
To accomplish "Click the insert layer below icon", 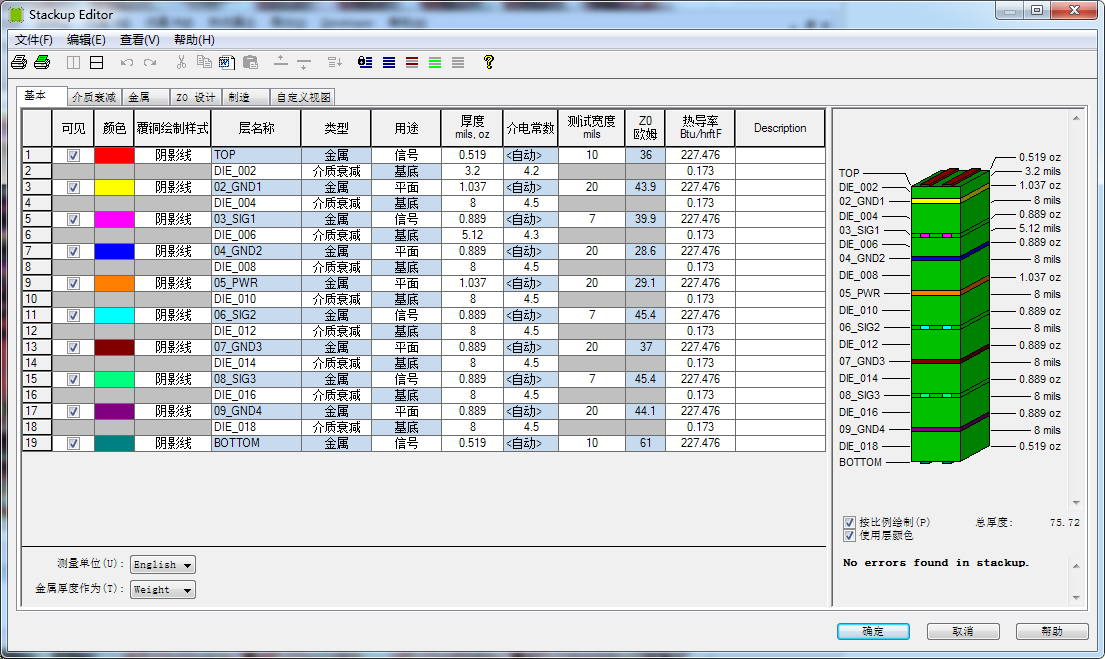I will pyautogui.click(x=304, y=63).
